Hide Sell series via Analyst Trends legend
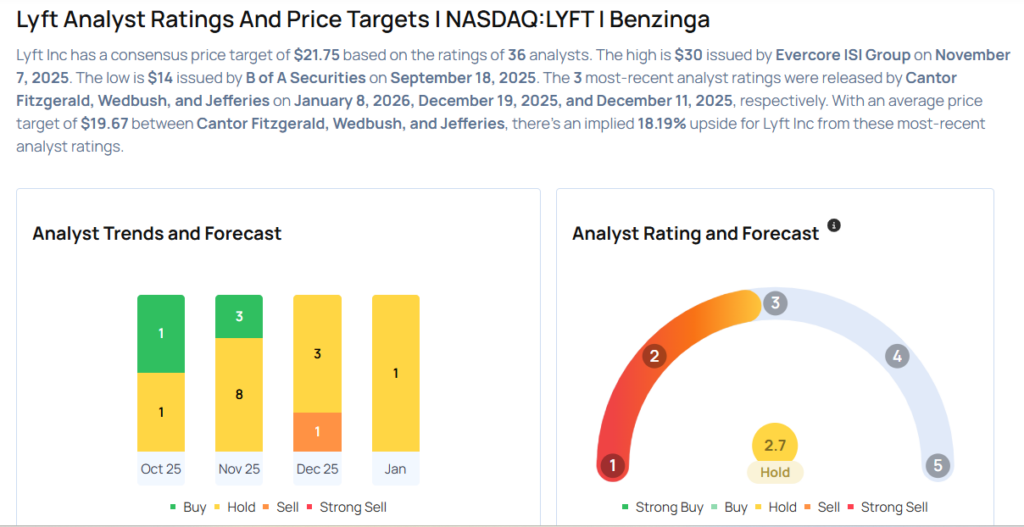Screen dimensions: 1024x527 (279, 507)
